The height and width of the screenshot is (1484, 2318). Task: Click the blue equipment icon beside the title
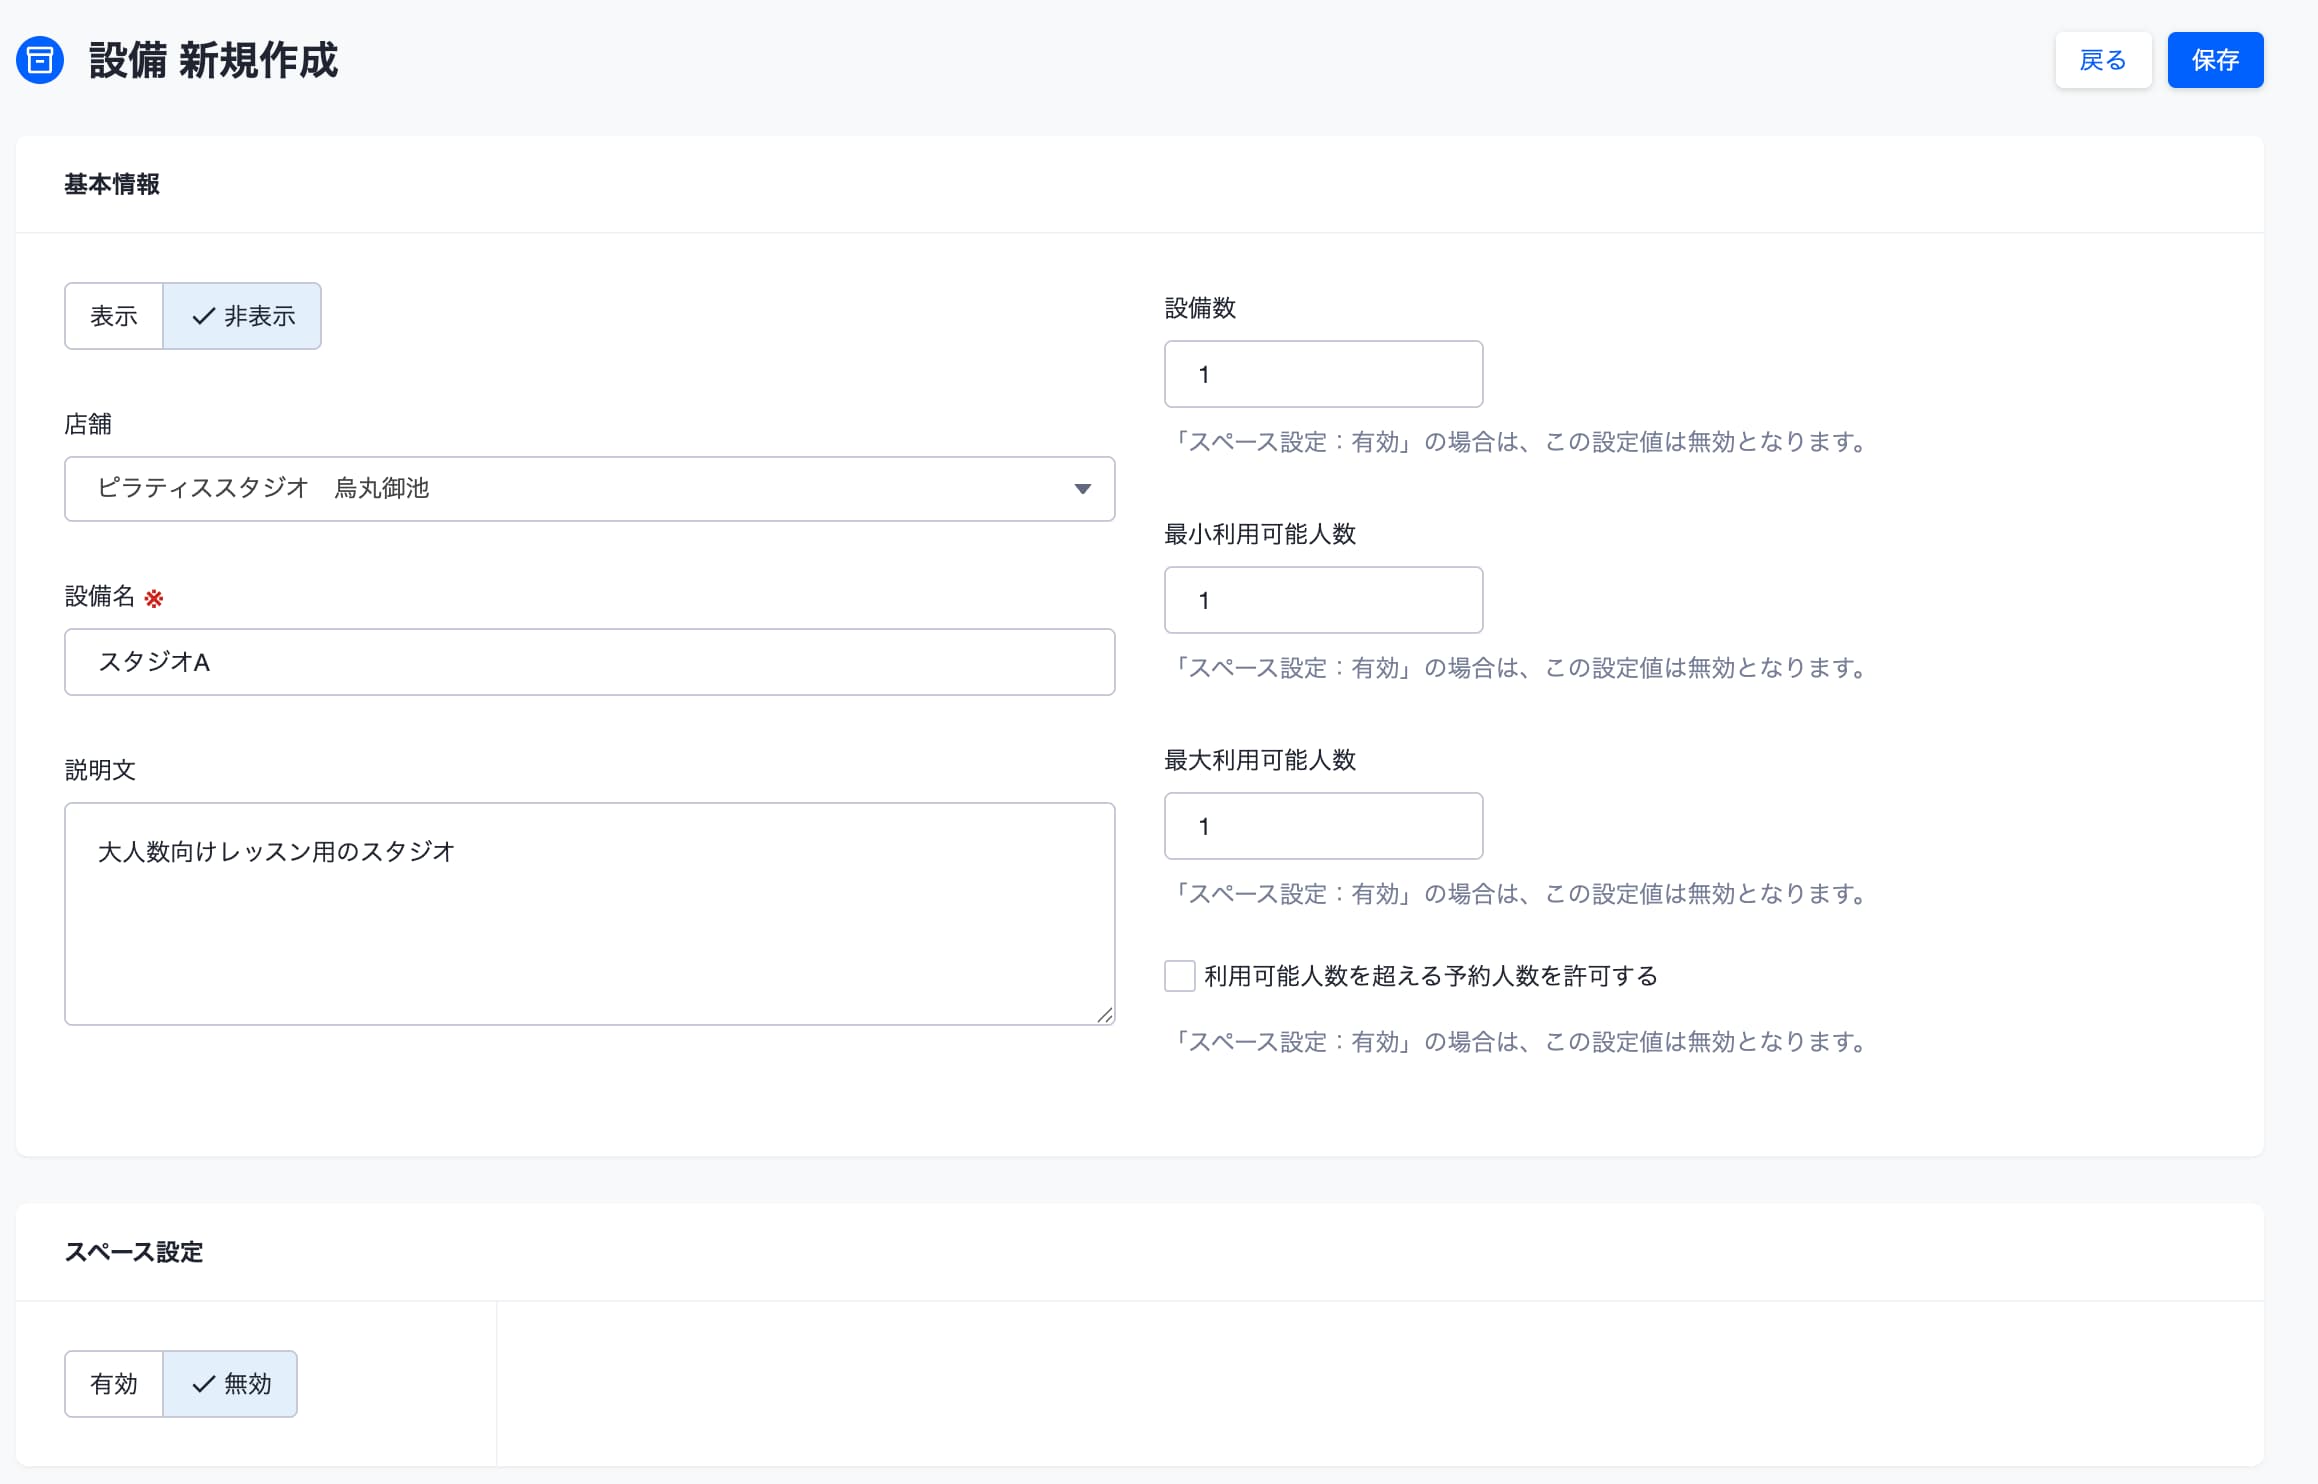click(x=40, y=60)
